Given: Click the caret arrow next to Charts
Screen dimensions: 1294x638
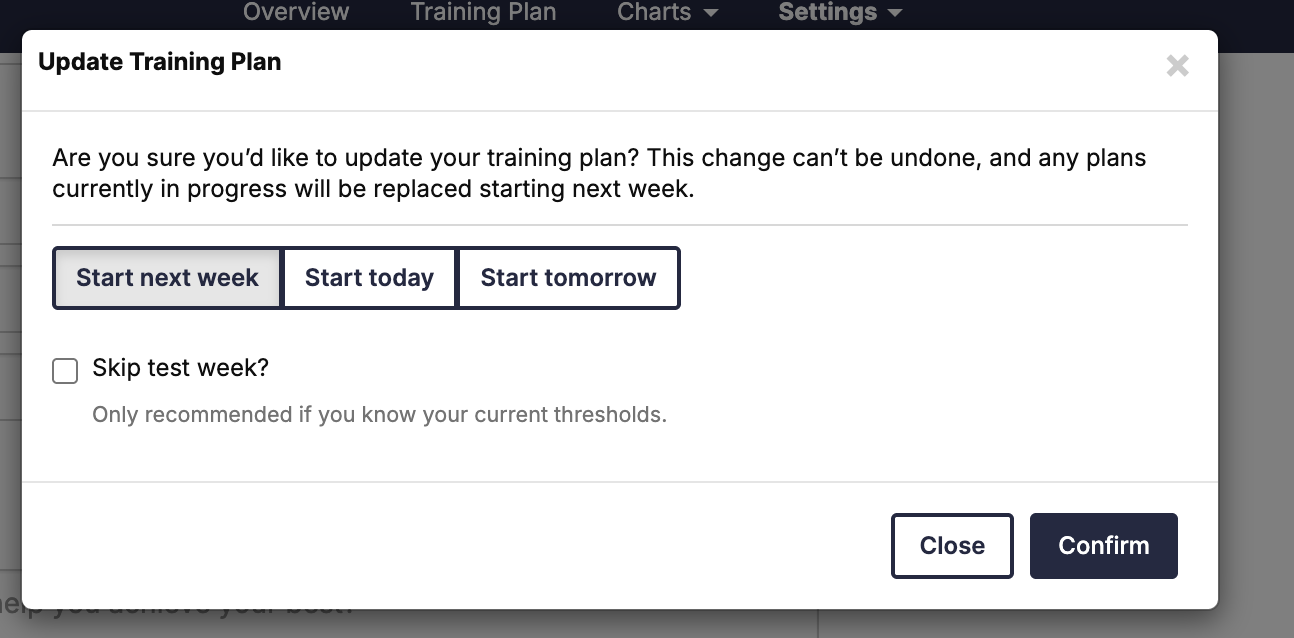Looking at the screenshot, I should point(711,13).
